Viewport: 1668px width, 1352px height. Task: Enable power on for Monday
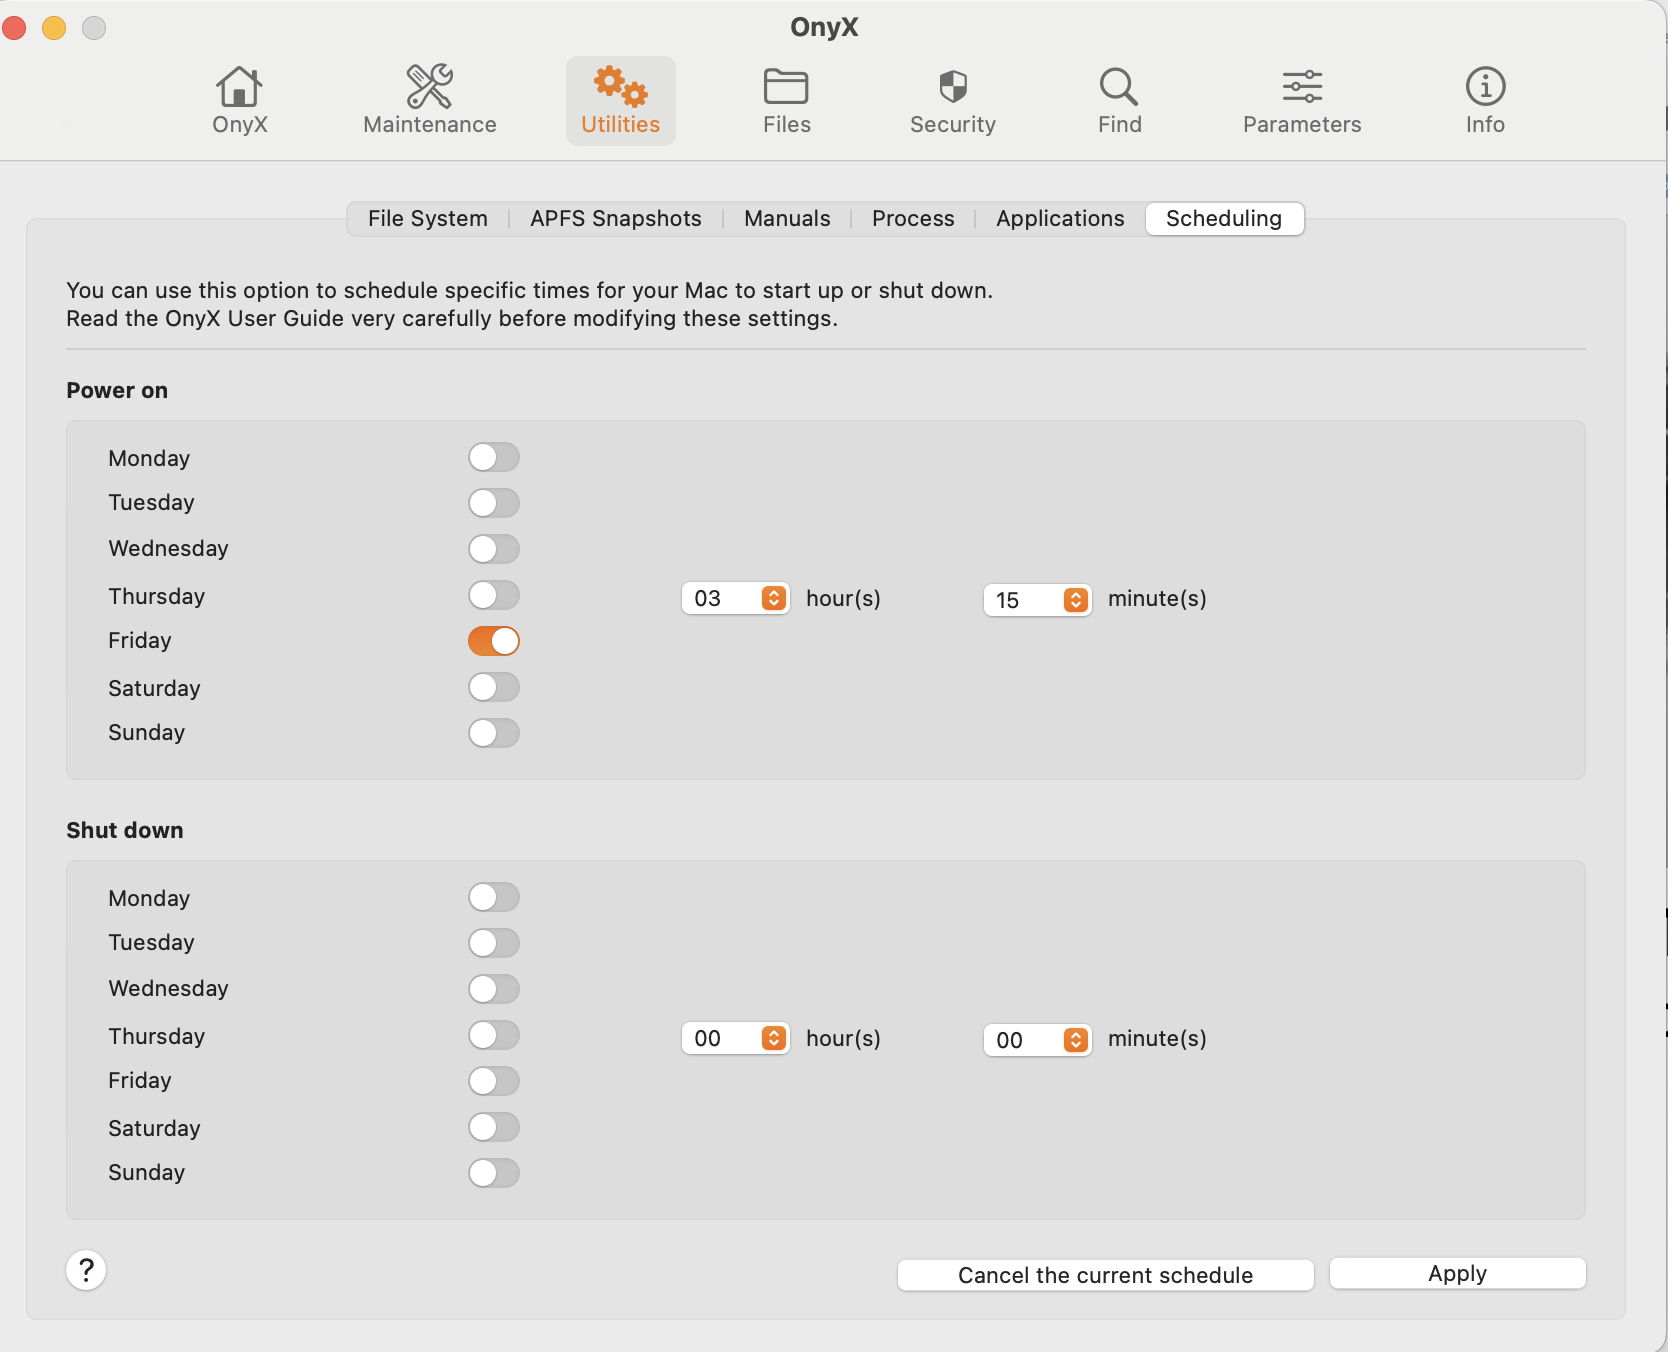[x=493, y=457]
